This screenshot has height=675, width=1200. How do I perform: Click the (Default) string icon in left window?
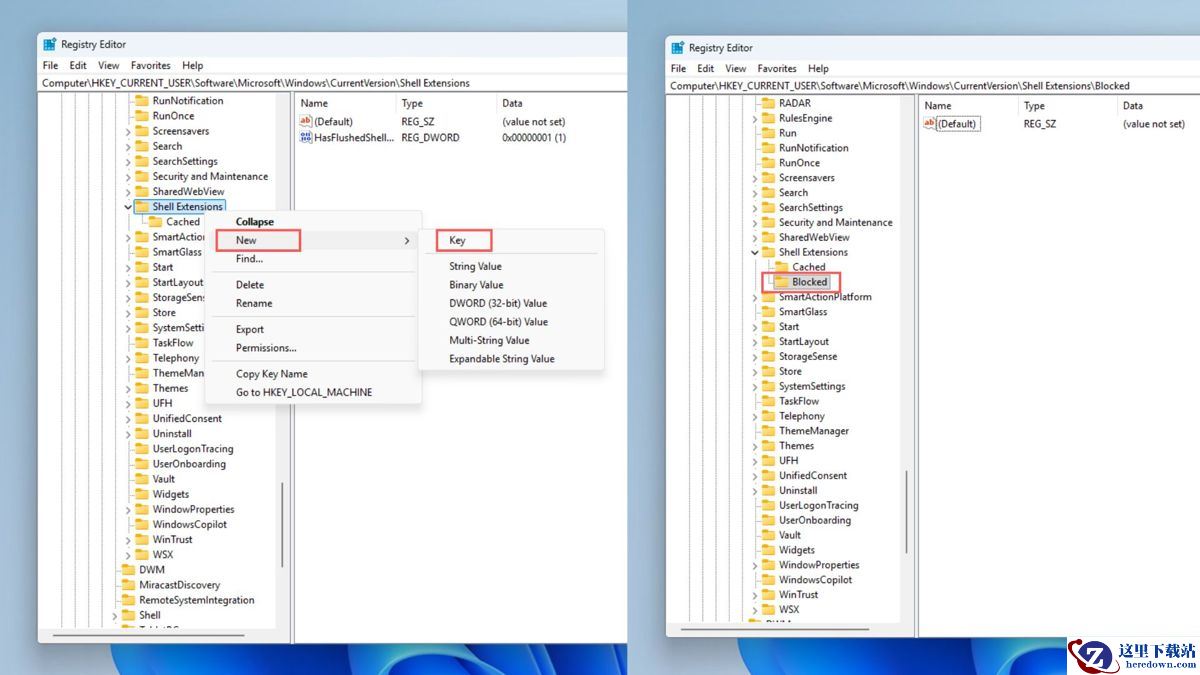click(306, 122)
